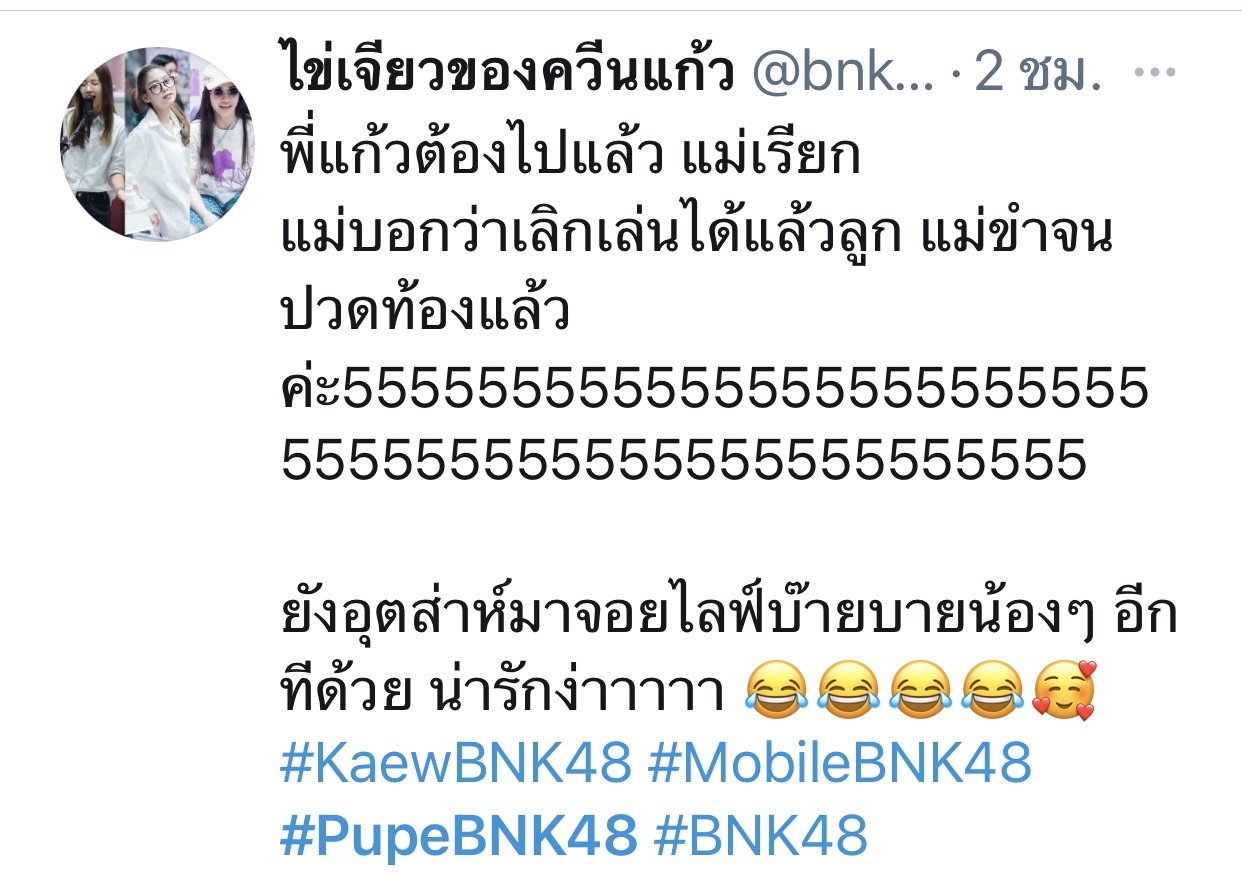The width and height of the screenshot is (1242, 872).
Task: Open the tweet's three-dot more options menu
Action: [x=1159, y=75]
